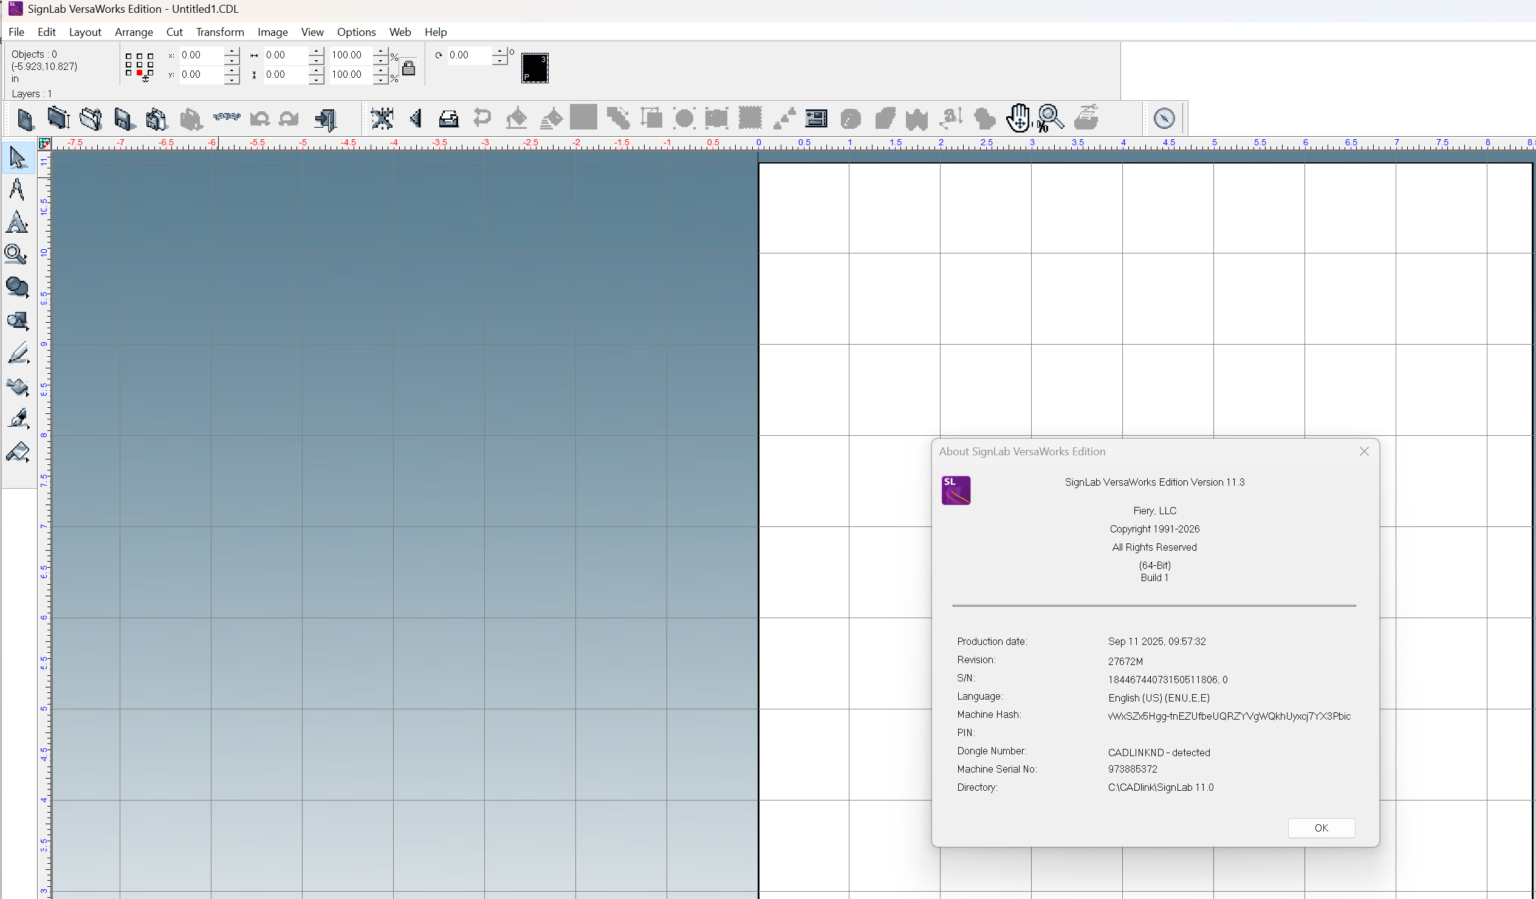
Task: Open a file using folder icon
Action: tap(91, 119)
